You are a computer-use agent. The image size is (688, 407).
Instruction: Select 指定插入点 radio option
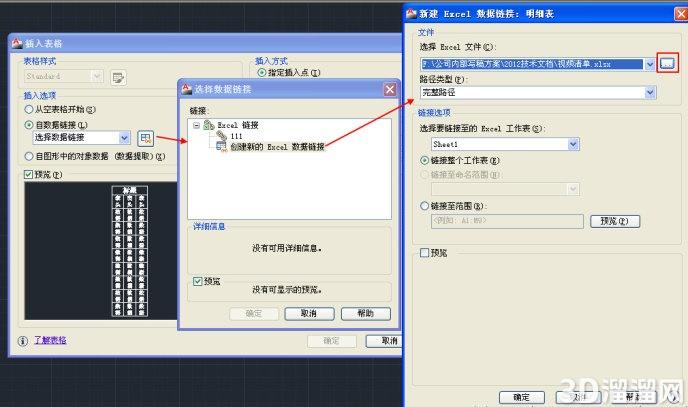tap(262, 72)
